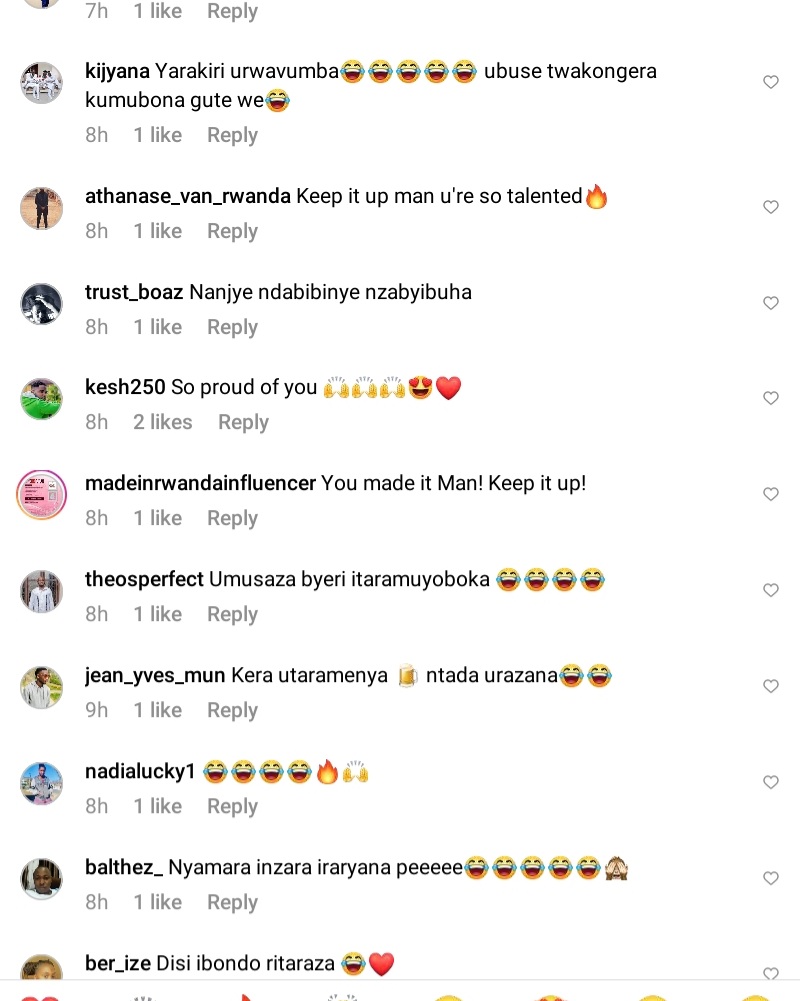Like trust_boaz's comment
The image size is (800, 1001).
771,303
